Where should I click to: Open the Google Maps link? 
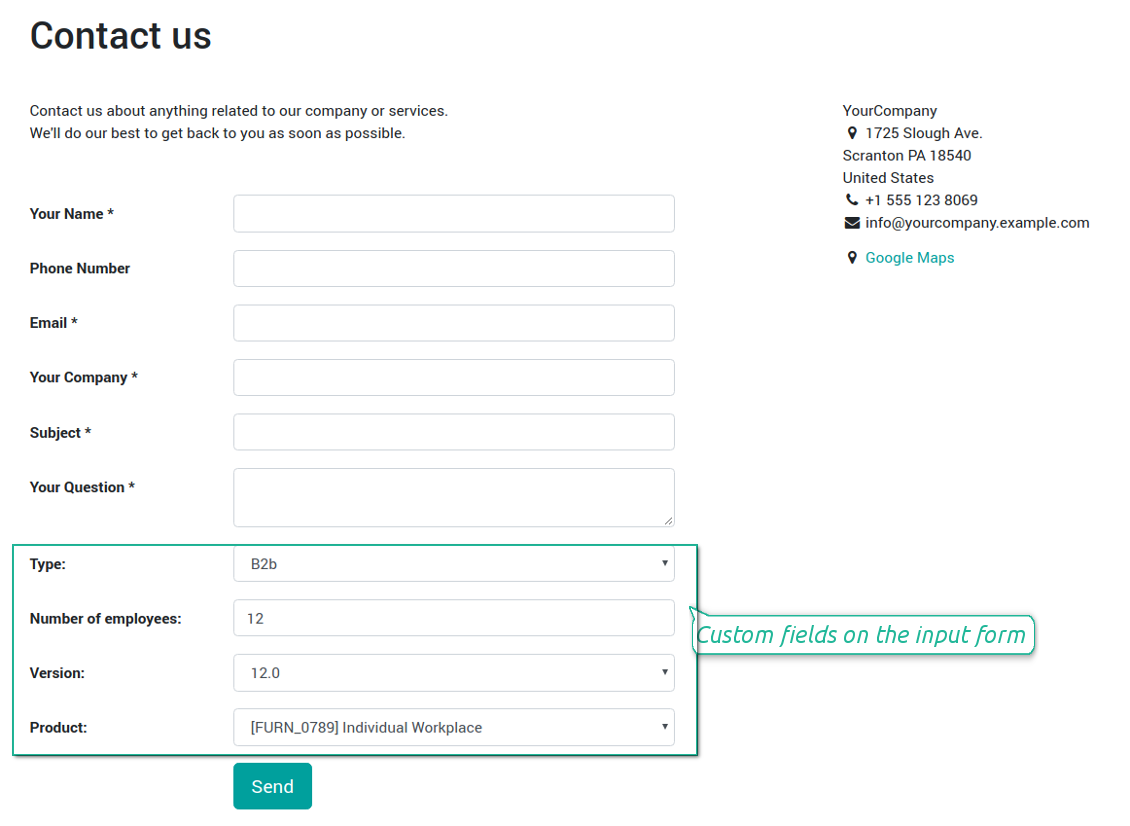tap(909, 258)
